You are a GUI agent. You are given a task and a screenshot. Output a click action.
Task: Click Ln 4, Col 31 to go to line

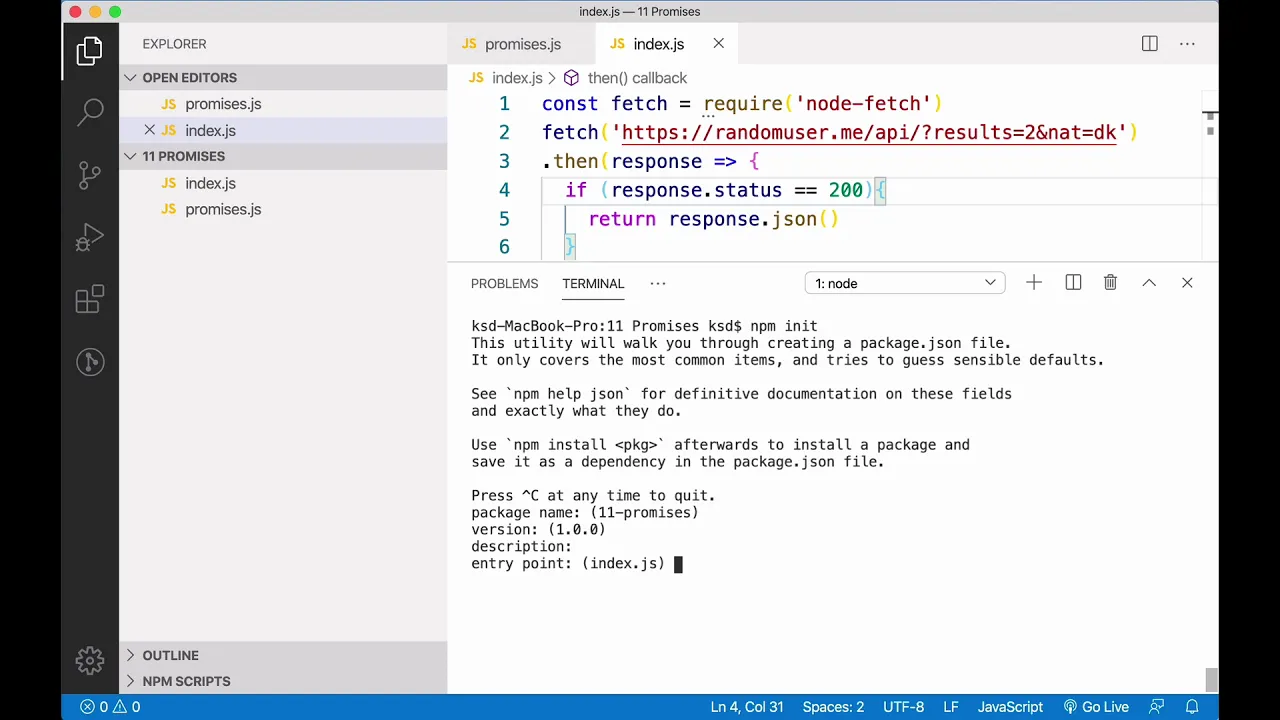(x=747, y=707)
